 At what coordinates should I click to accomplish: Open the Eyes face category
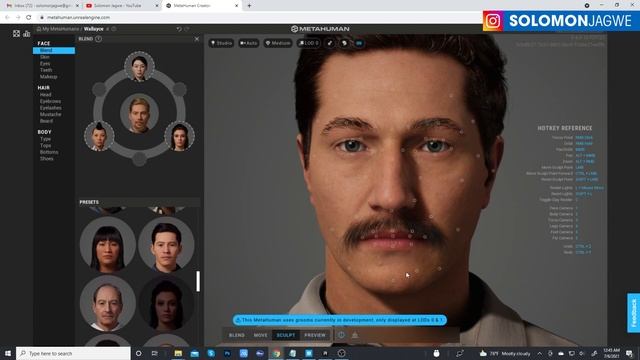[x=45, y=64]
